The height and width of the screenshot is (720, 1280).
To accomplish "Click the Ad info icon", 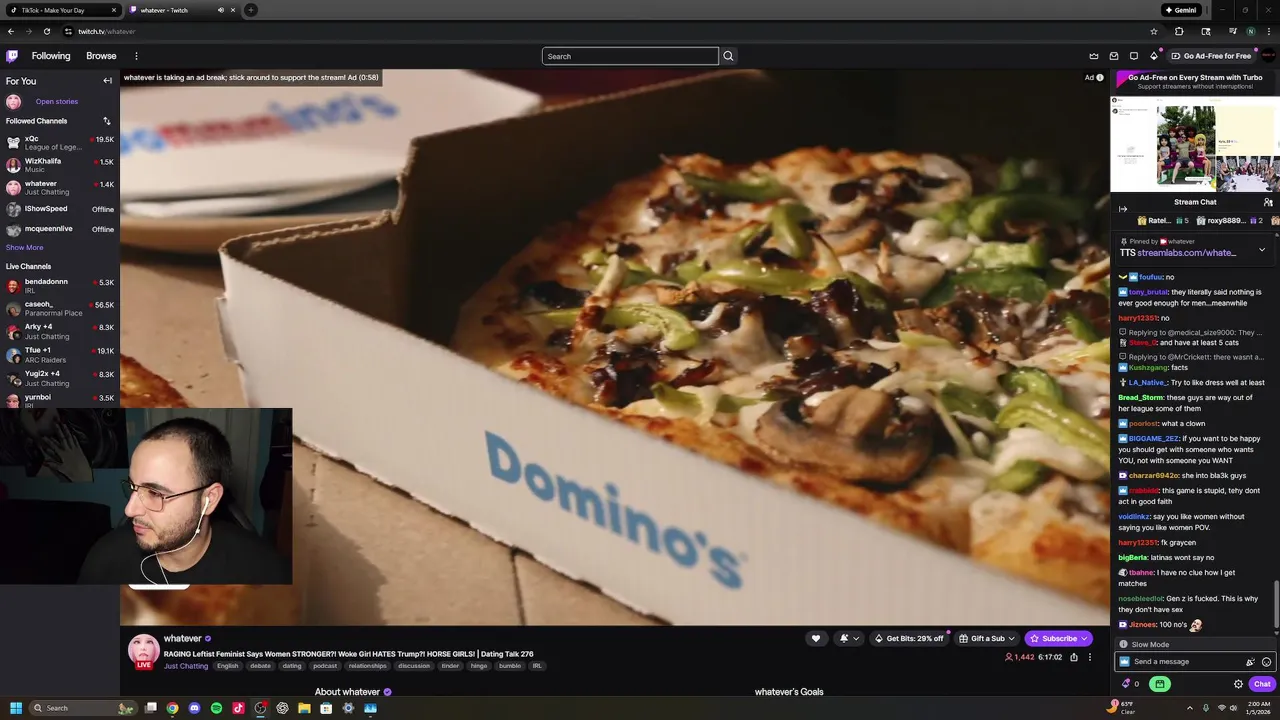I will pos(1100,77).
